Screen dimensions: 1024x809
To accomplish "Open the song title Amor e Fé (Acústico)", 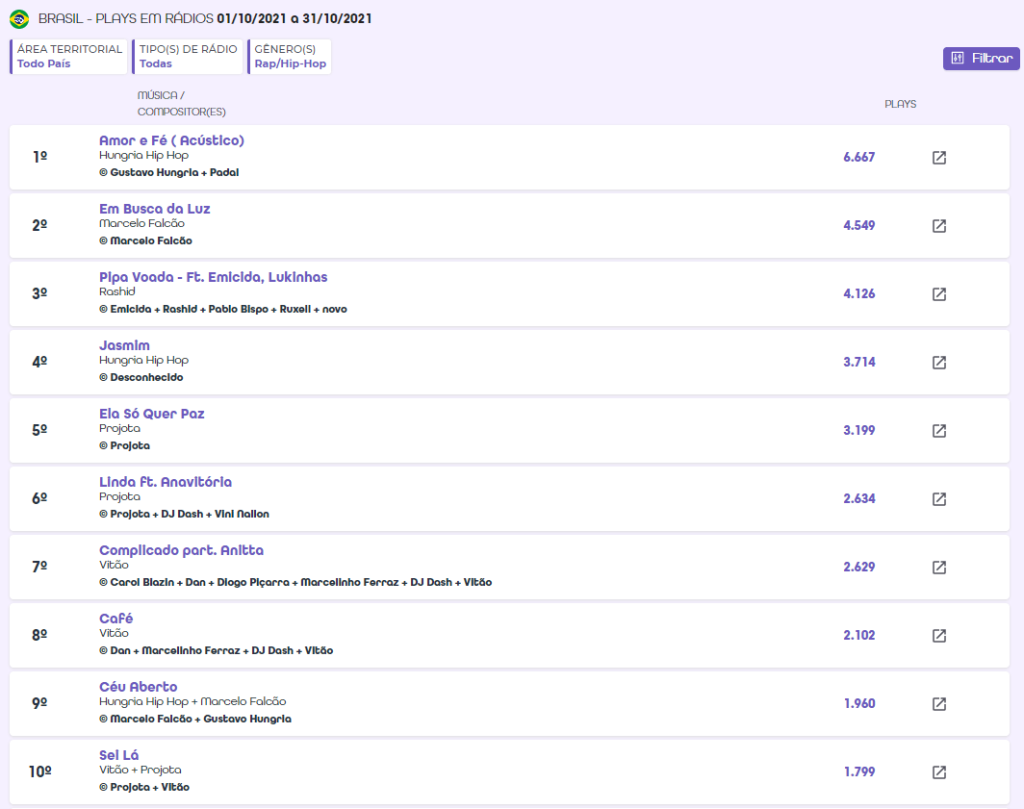I will tap(171, 141).
